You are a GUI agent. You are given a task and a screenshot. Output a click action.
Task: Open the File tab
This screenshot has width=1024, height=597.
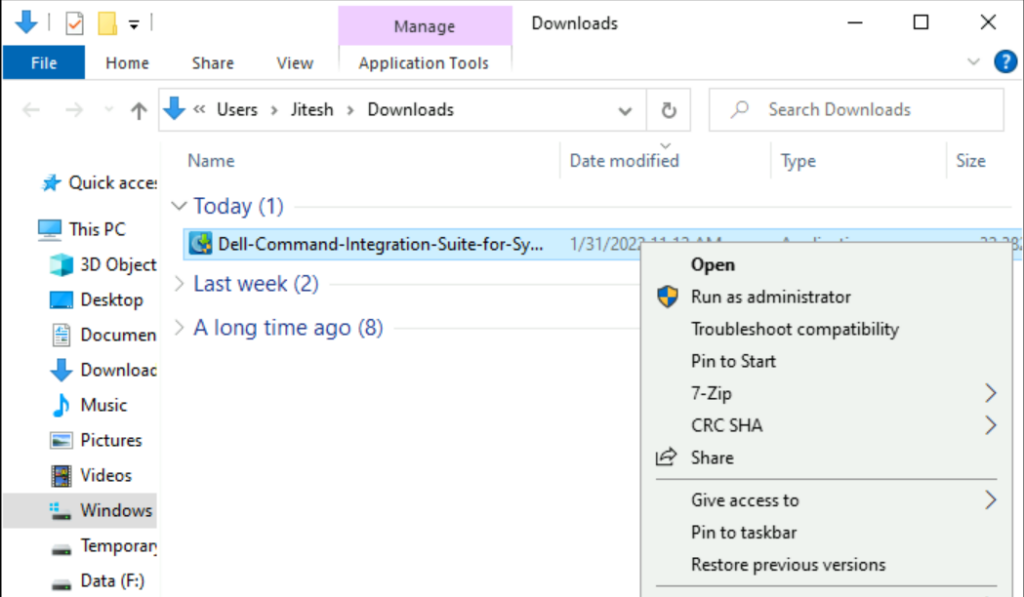44,63
